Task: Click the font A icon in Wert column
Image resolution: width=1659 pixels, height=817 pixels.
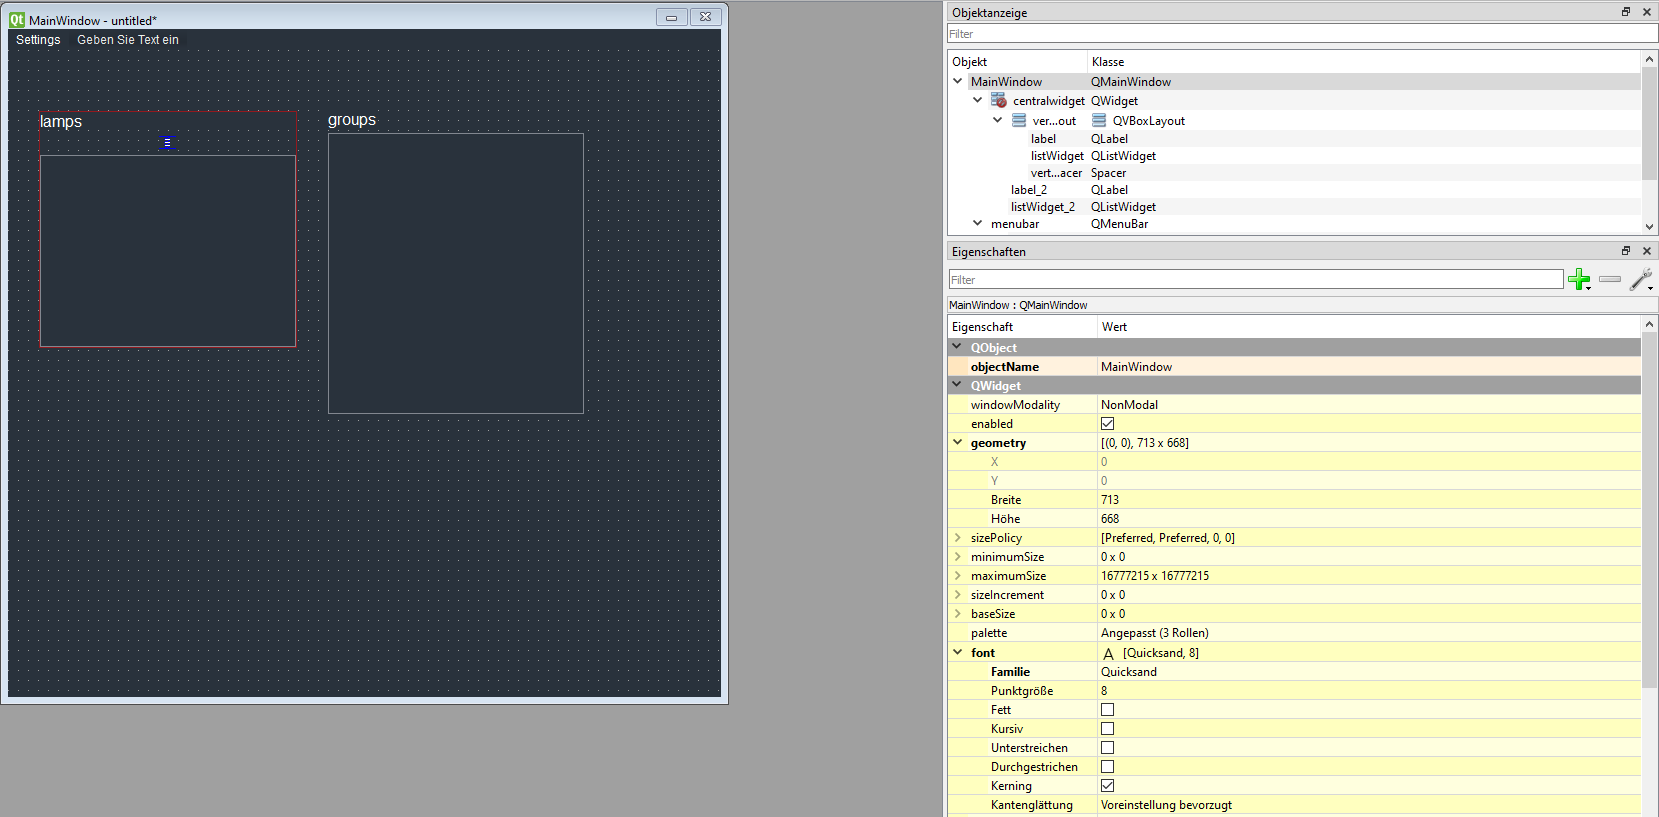Action: click(1108, 653)
